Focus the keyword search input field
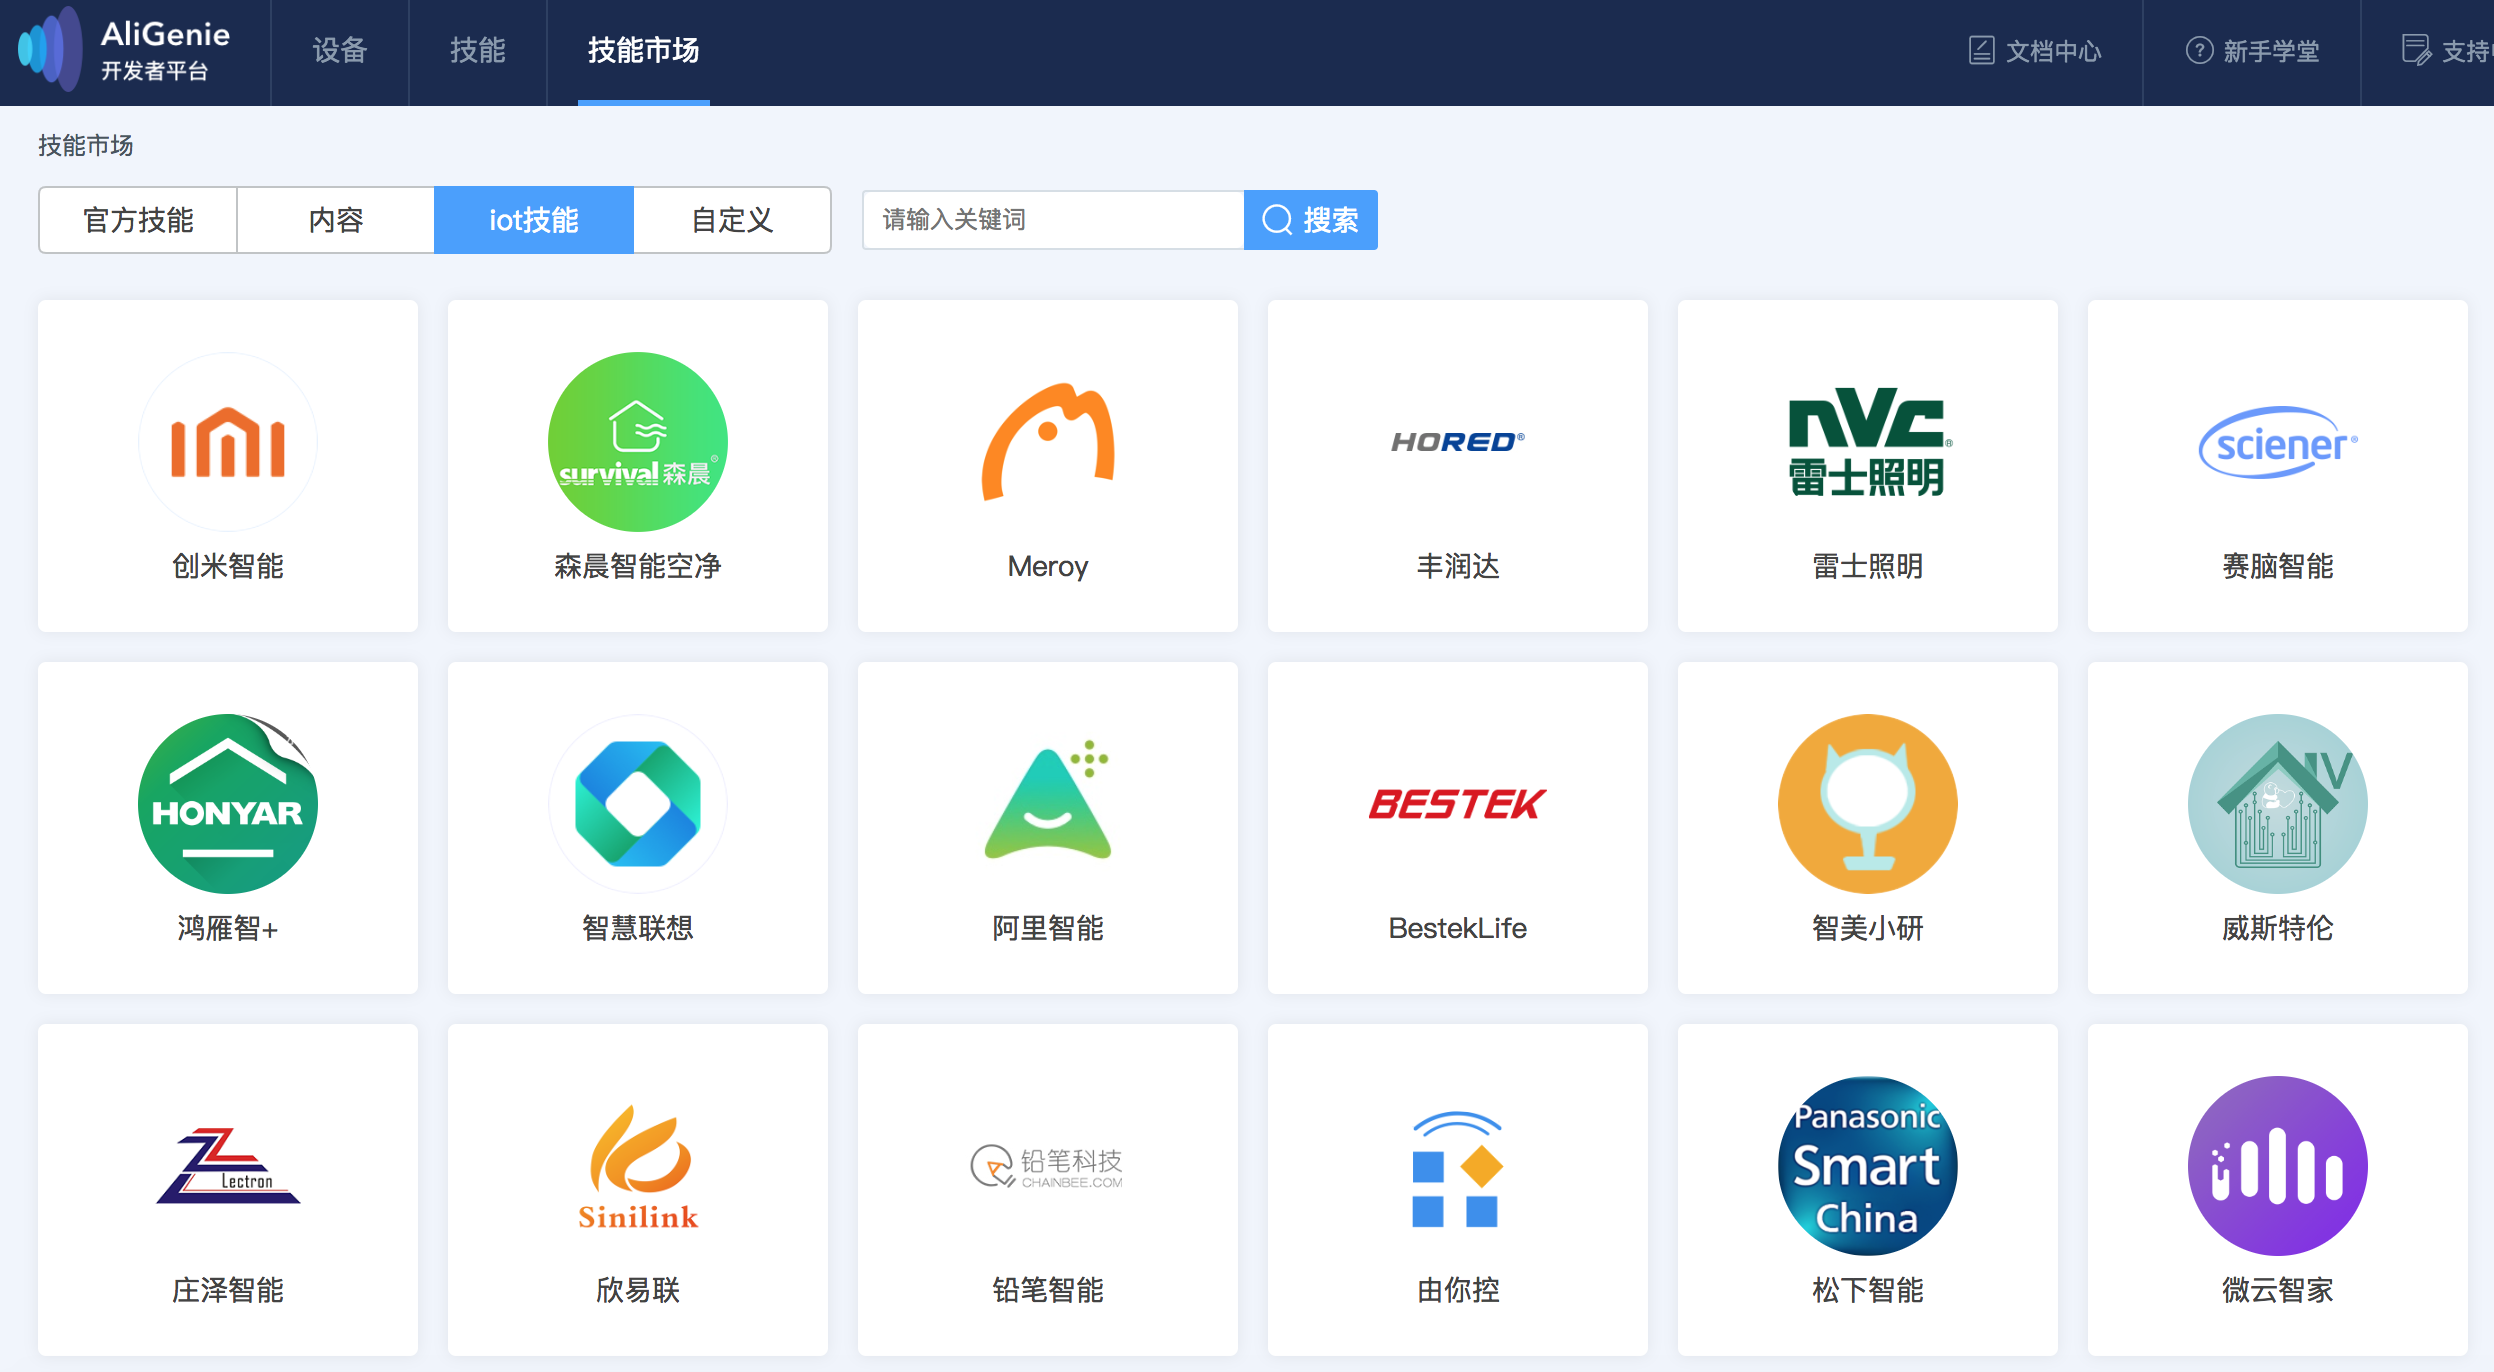The width and height of the screenshot is (2494, 1372). coord(1053,220)
